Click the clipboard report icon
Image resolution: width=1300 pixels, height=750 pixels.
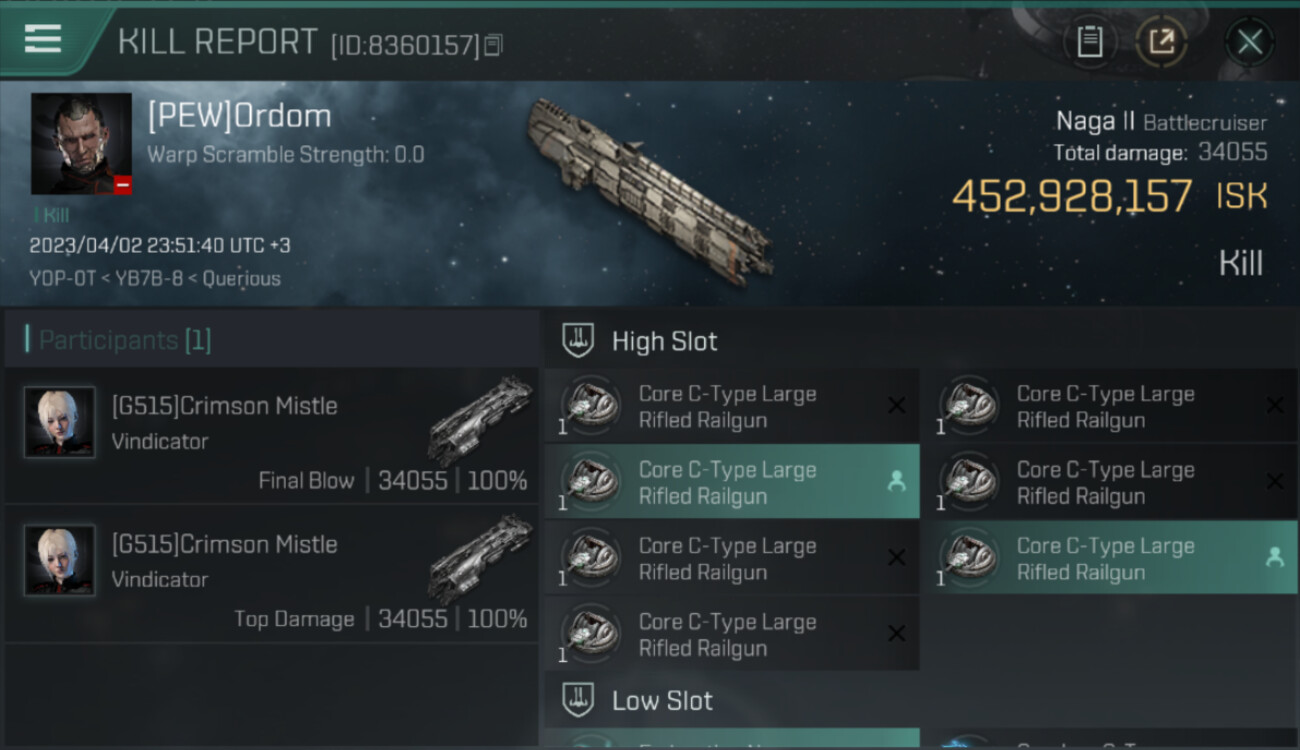pos(1089,42)
